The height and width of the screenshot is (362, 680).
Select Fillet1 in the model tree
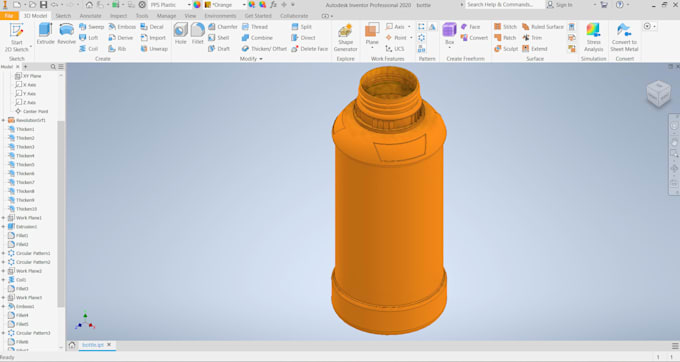pos(18,236)
